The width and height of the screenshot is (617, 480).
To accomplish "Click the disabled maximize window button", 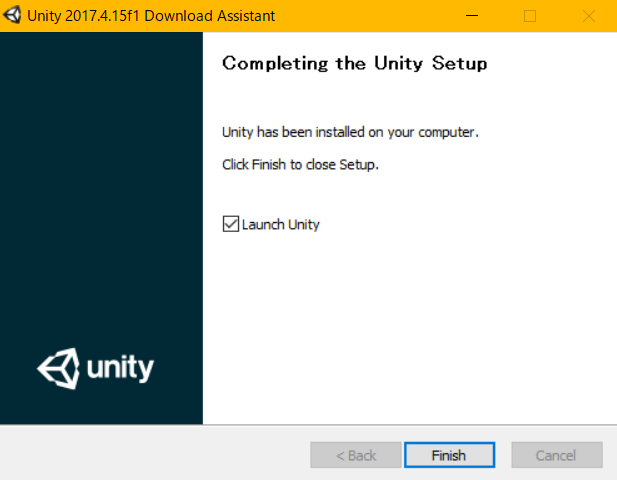I will 530,16.
